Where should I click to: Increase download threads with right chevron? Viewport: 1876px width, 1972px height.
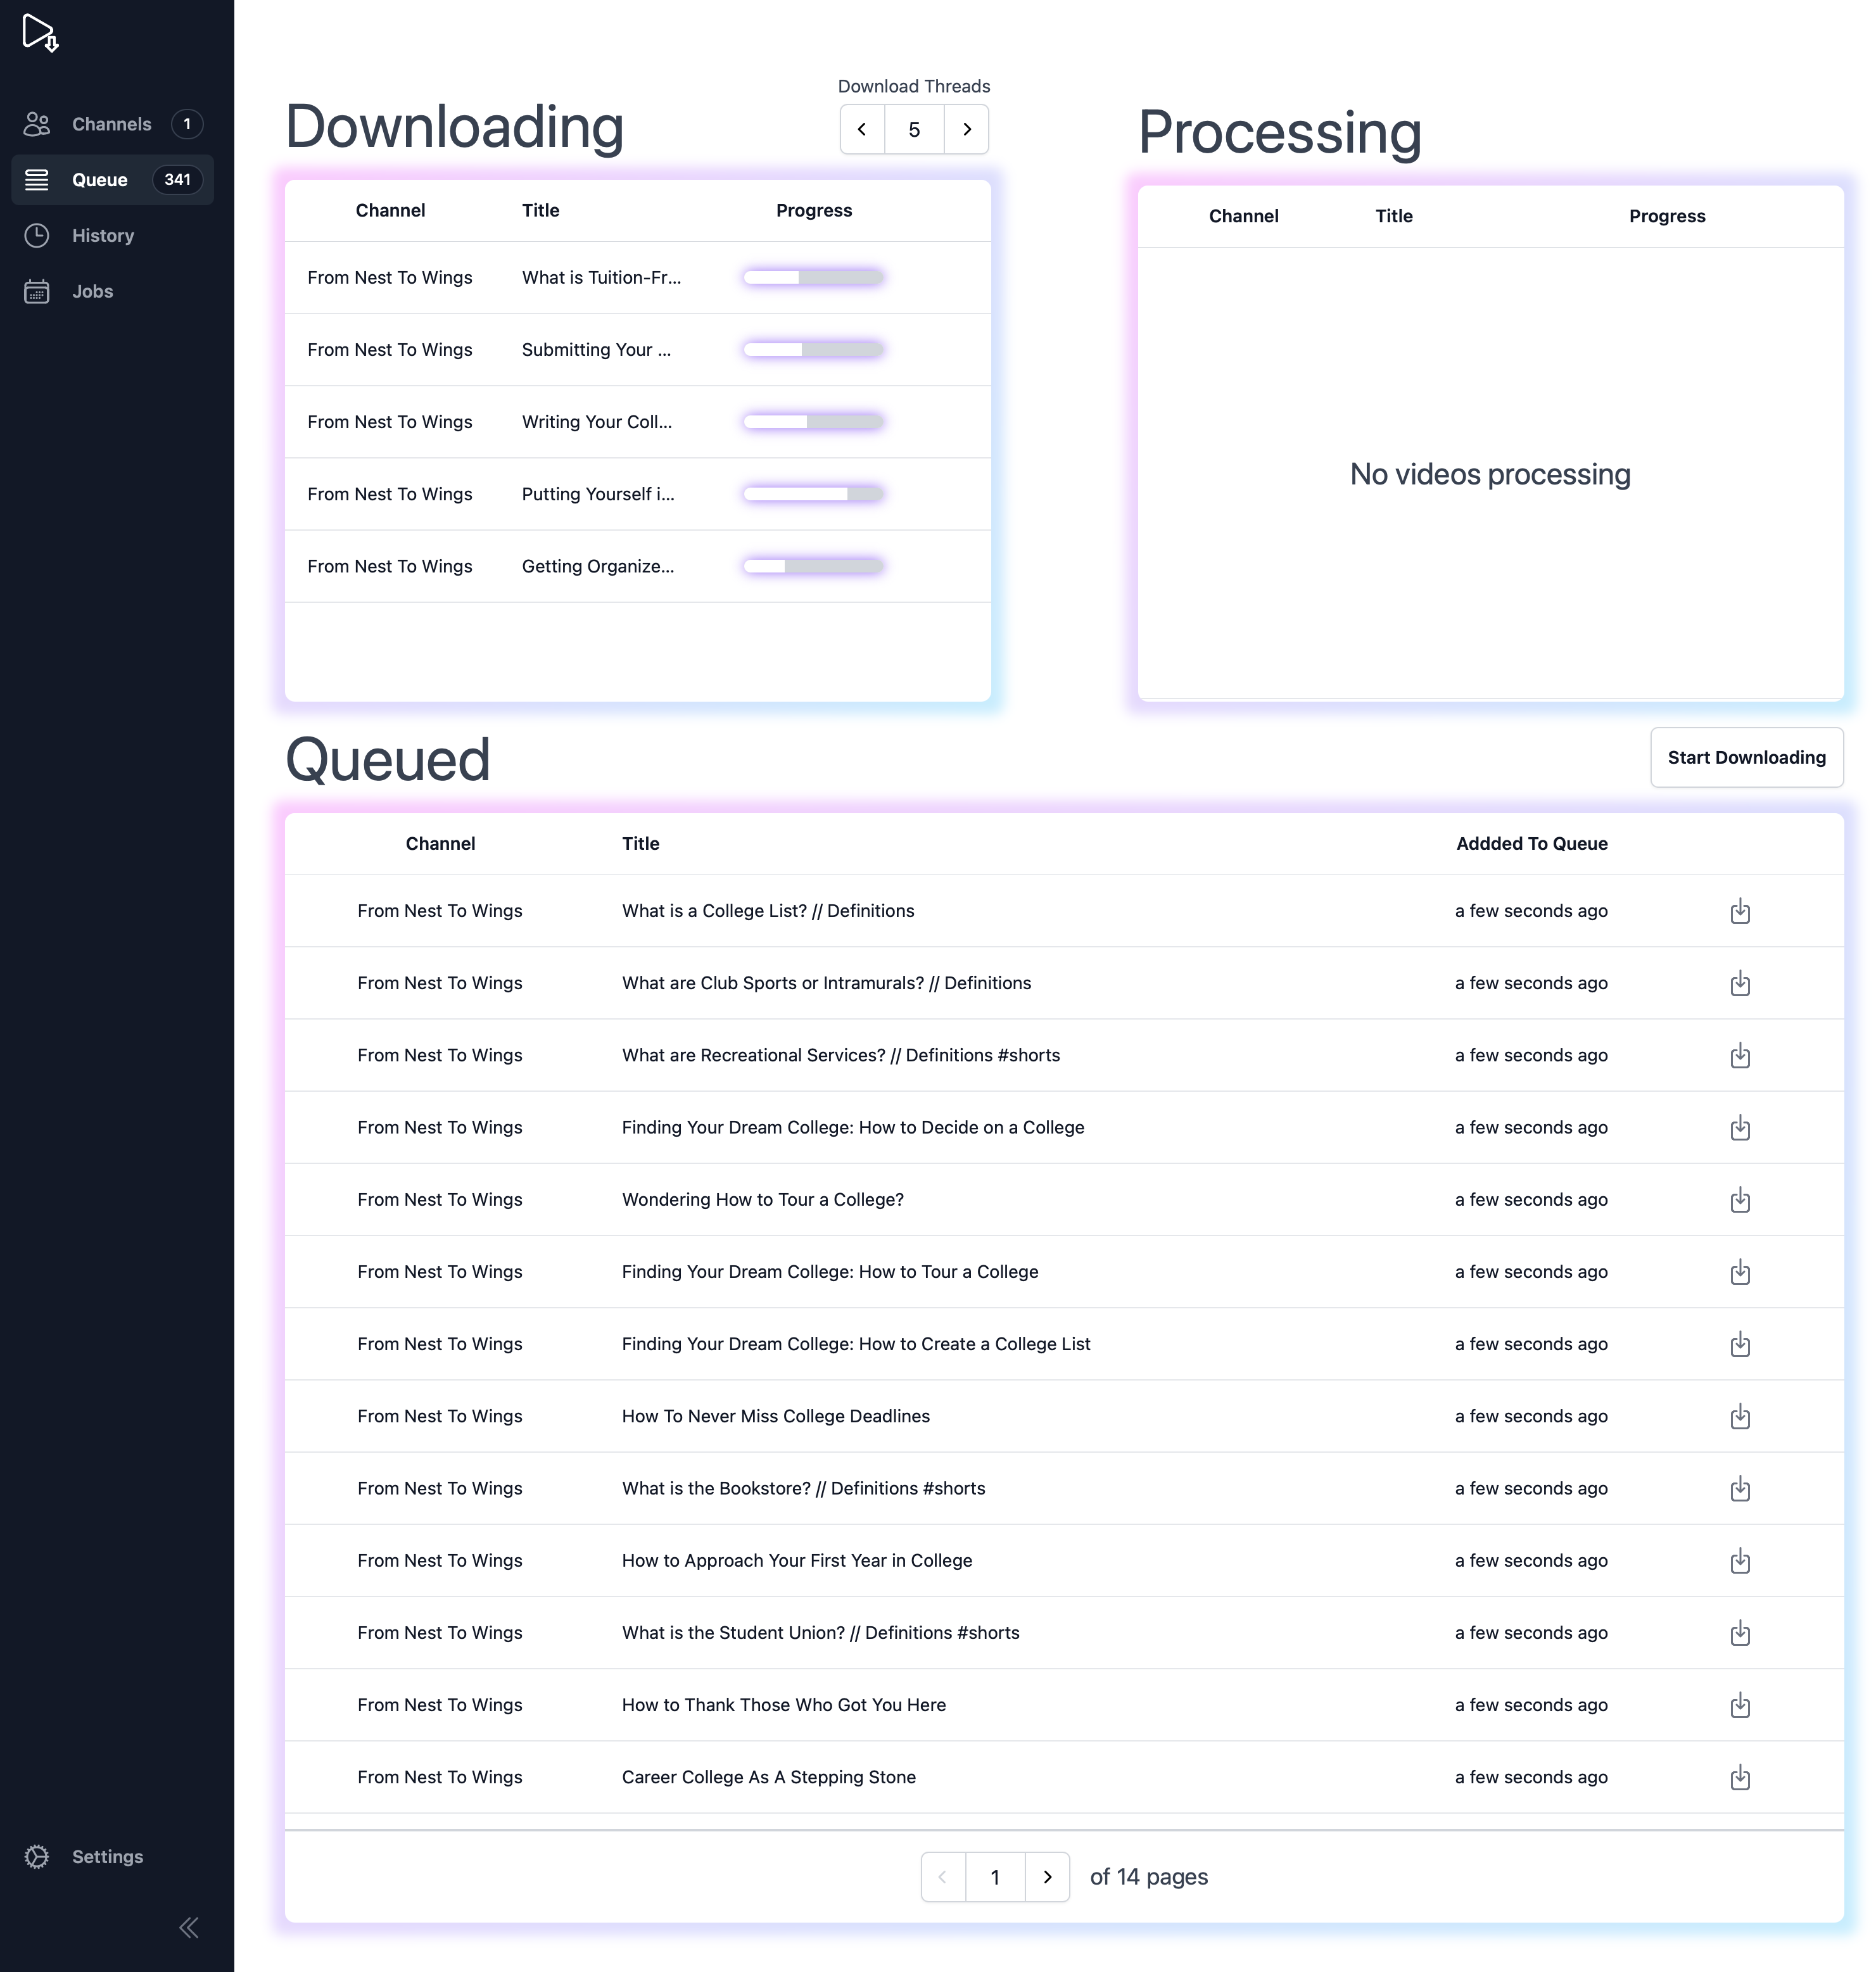click(x=966, y=129)
